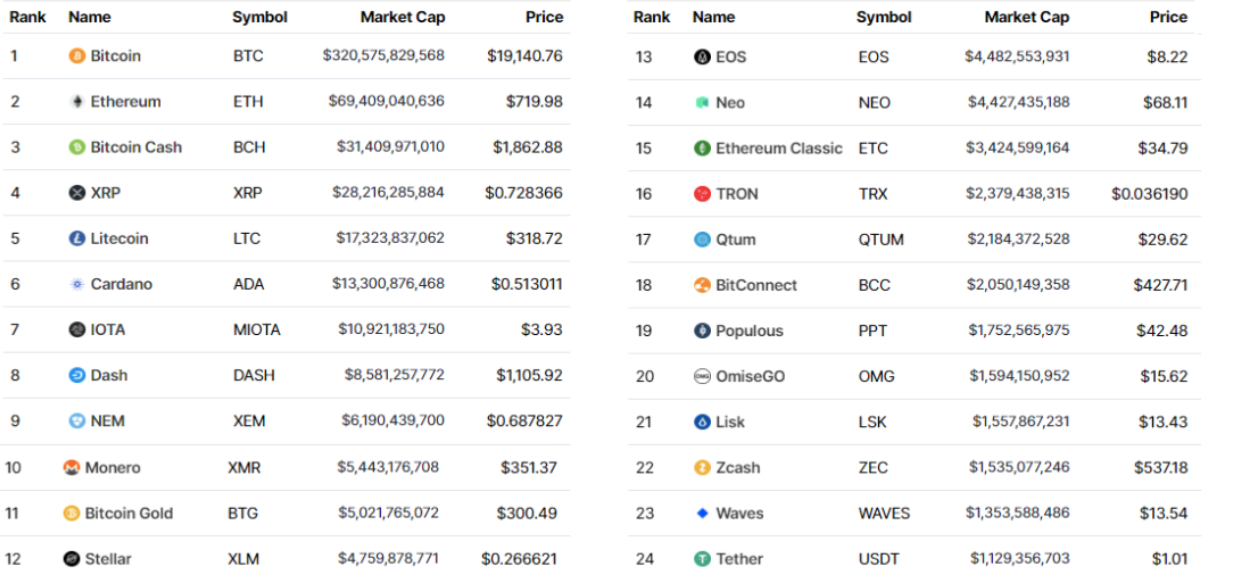Open the Ethereum Classic name link
This screenshot has width=1251, height=575.
point(779,148)
